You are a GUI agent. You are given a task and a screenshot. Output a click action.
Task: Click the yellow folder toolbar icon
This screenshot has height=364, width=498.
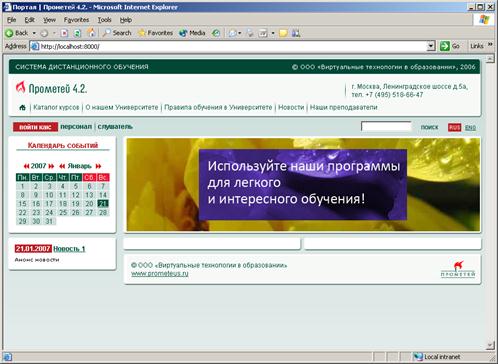point(283,33)
